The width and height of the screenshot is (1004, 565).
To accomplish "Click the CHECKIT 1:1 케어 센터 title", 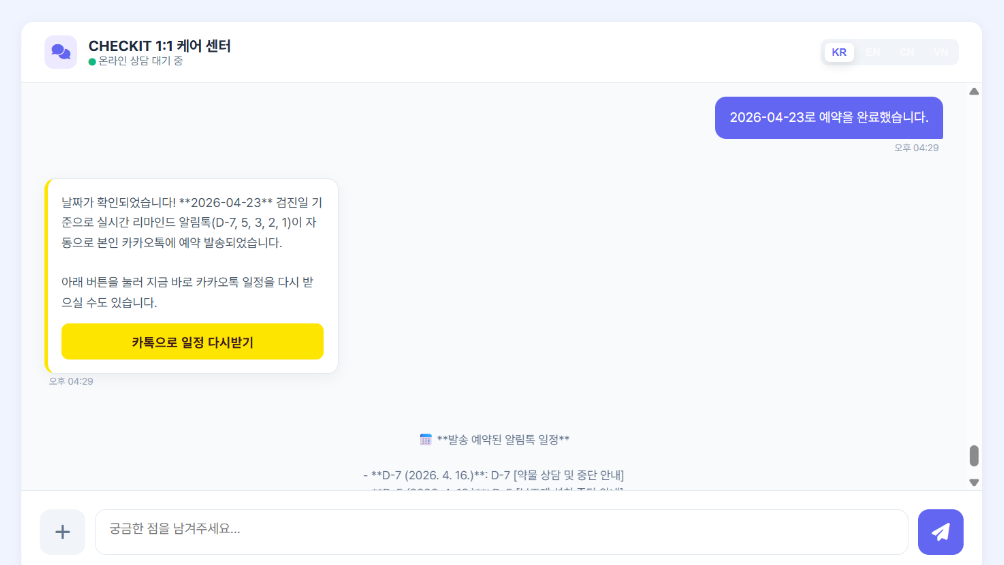I will tap(159, 46).
